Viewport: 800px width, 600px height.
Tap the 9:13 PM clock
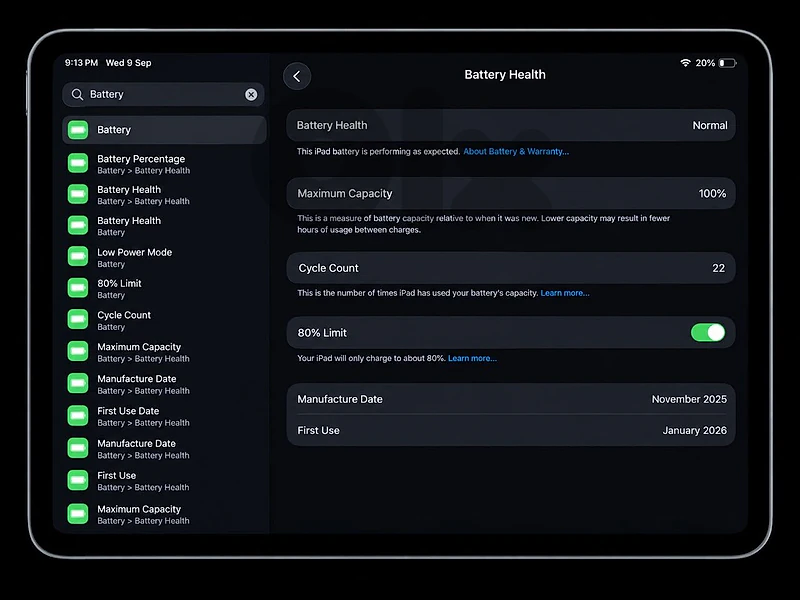81,63
